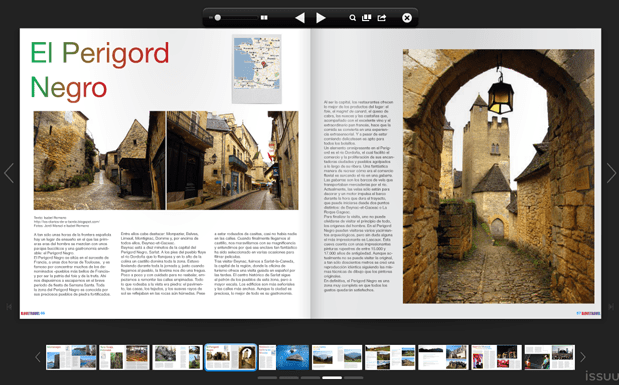Screen dimensions: 619x385
Task: Open the los-diarios-de-a-bordo blogspot link
Action: pos(67,222)
